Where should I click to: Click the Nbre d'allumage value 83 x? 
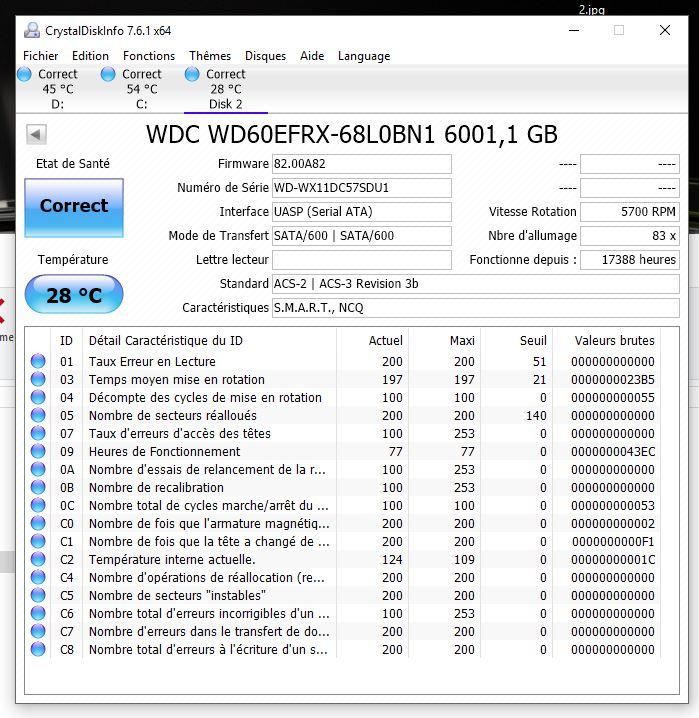(630, 236)
